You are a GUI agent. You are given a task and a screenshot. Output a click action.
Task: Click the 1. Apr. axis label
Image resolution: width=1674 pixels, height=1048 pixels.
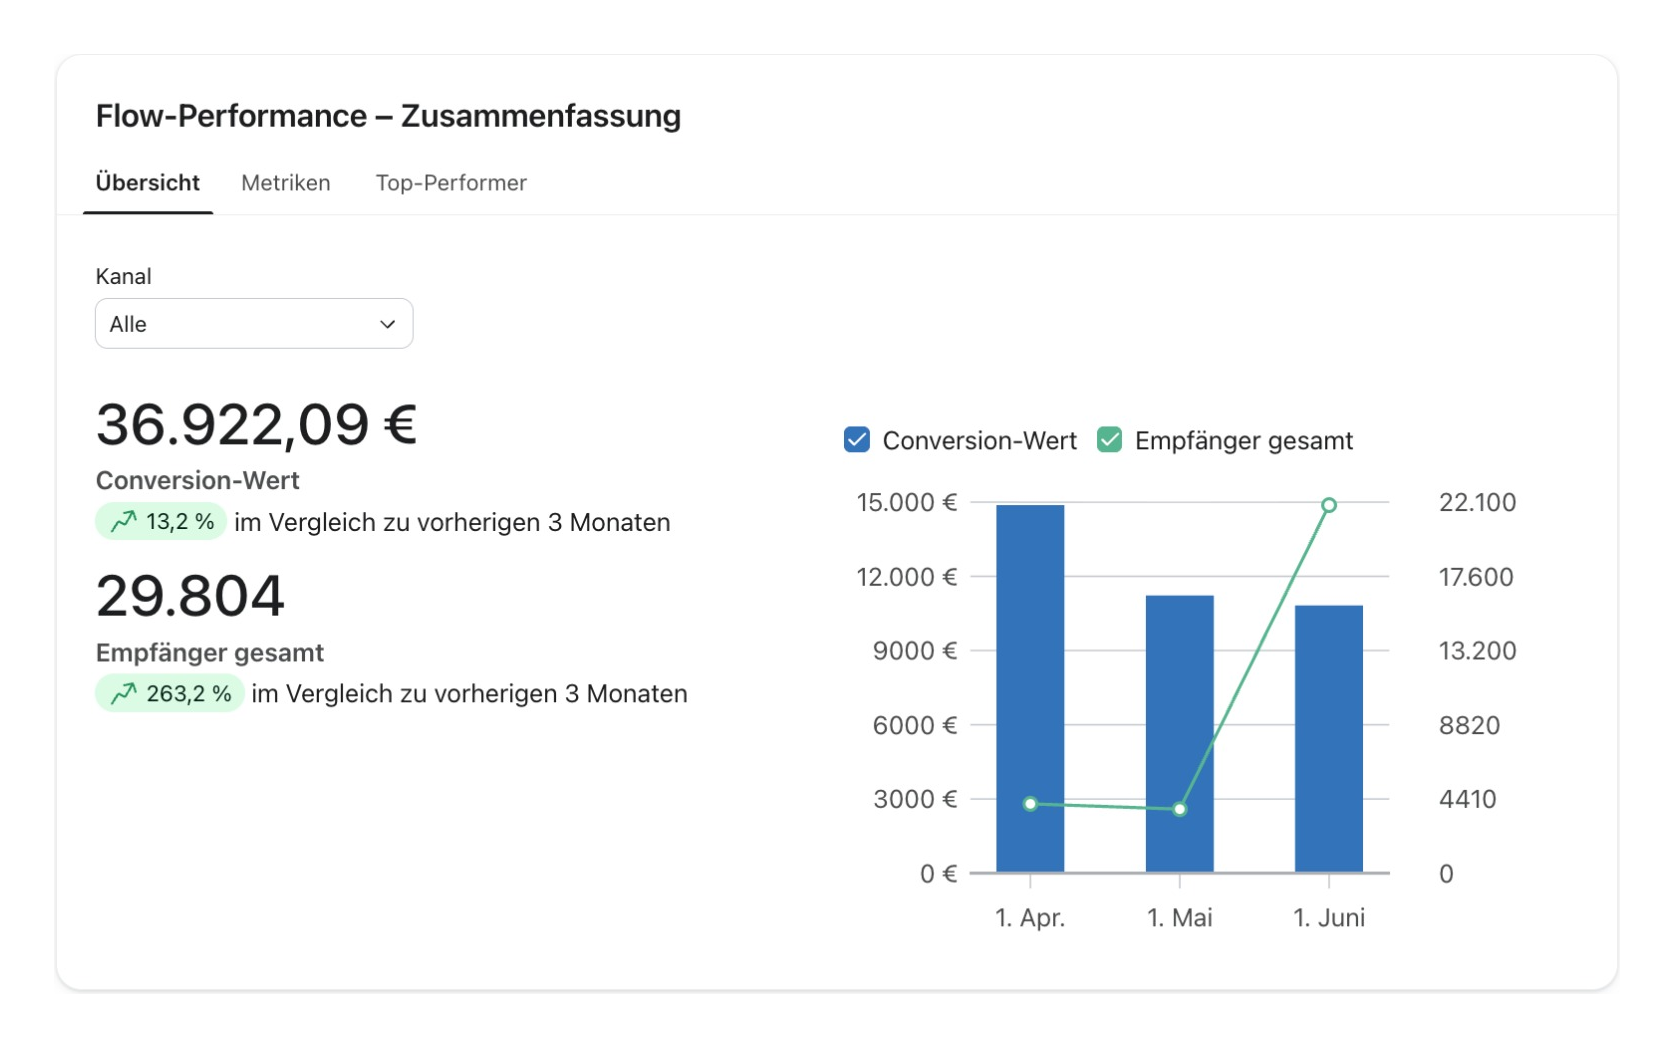[x=1030, y=917]
